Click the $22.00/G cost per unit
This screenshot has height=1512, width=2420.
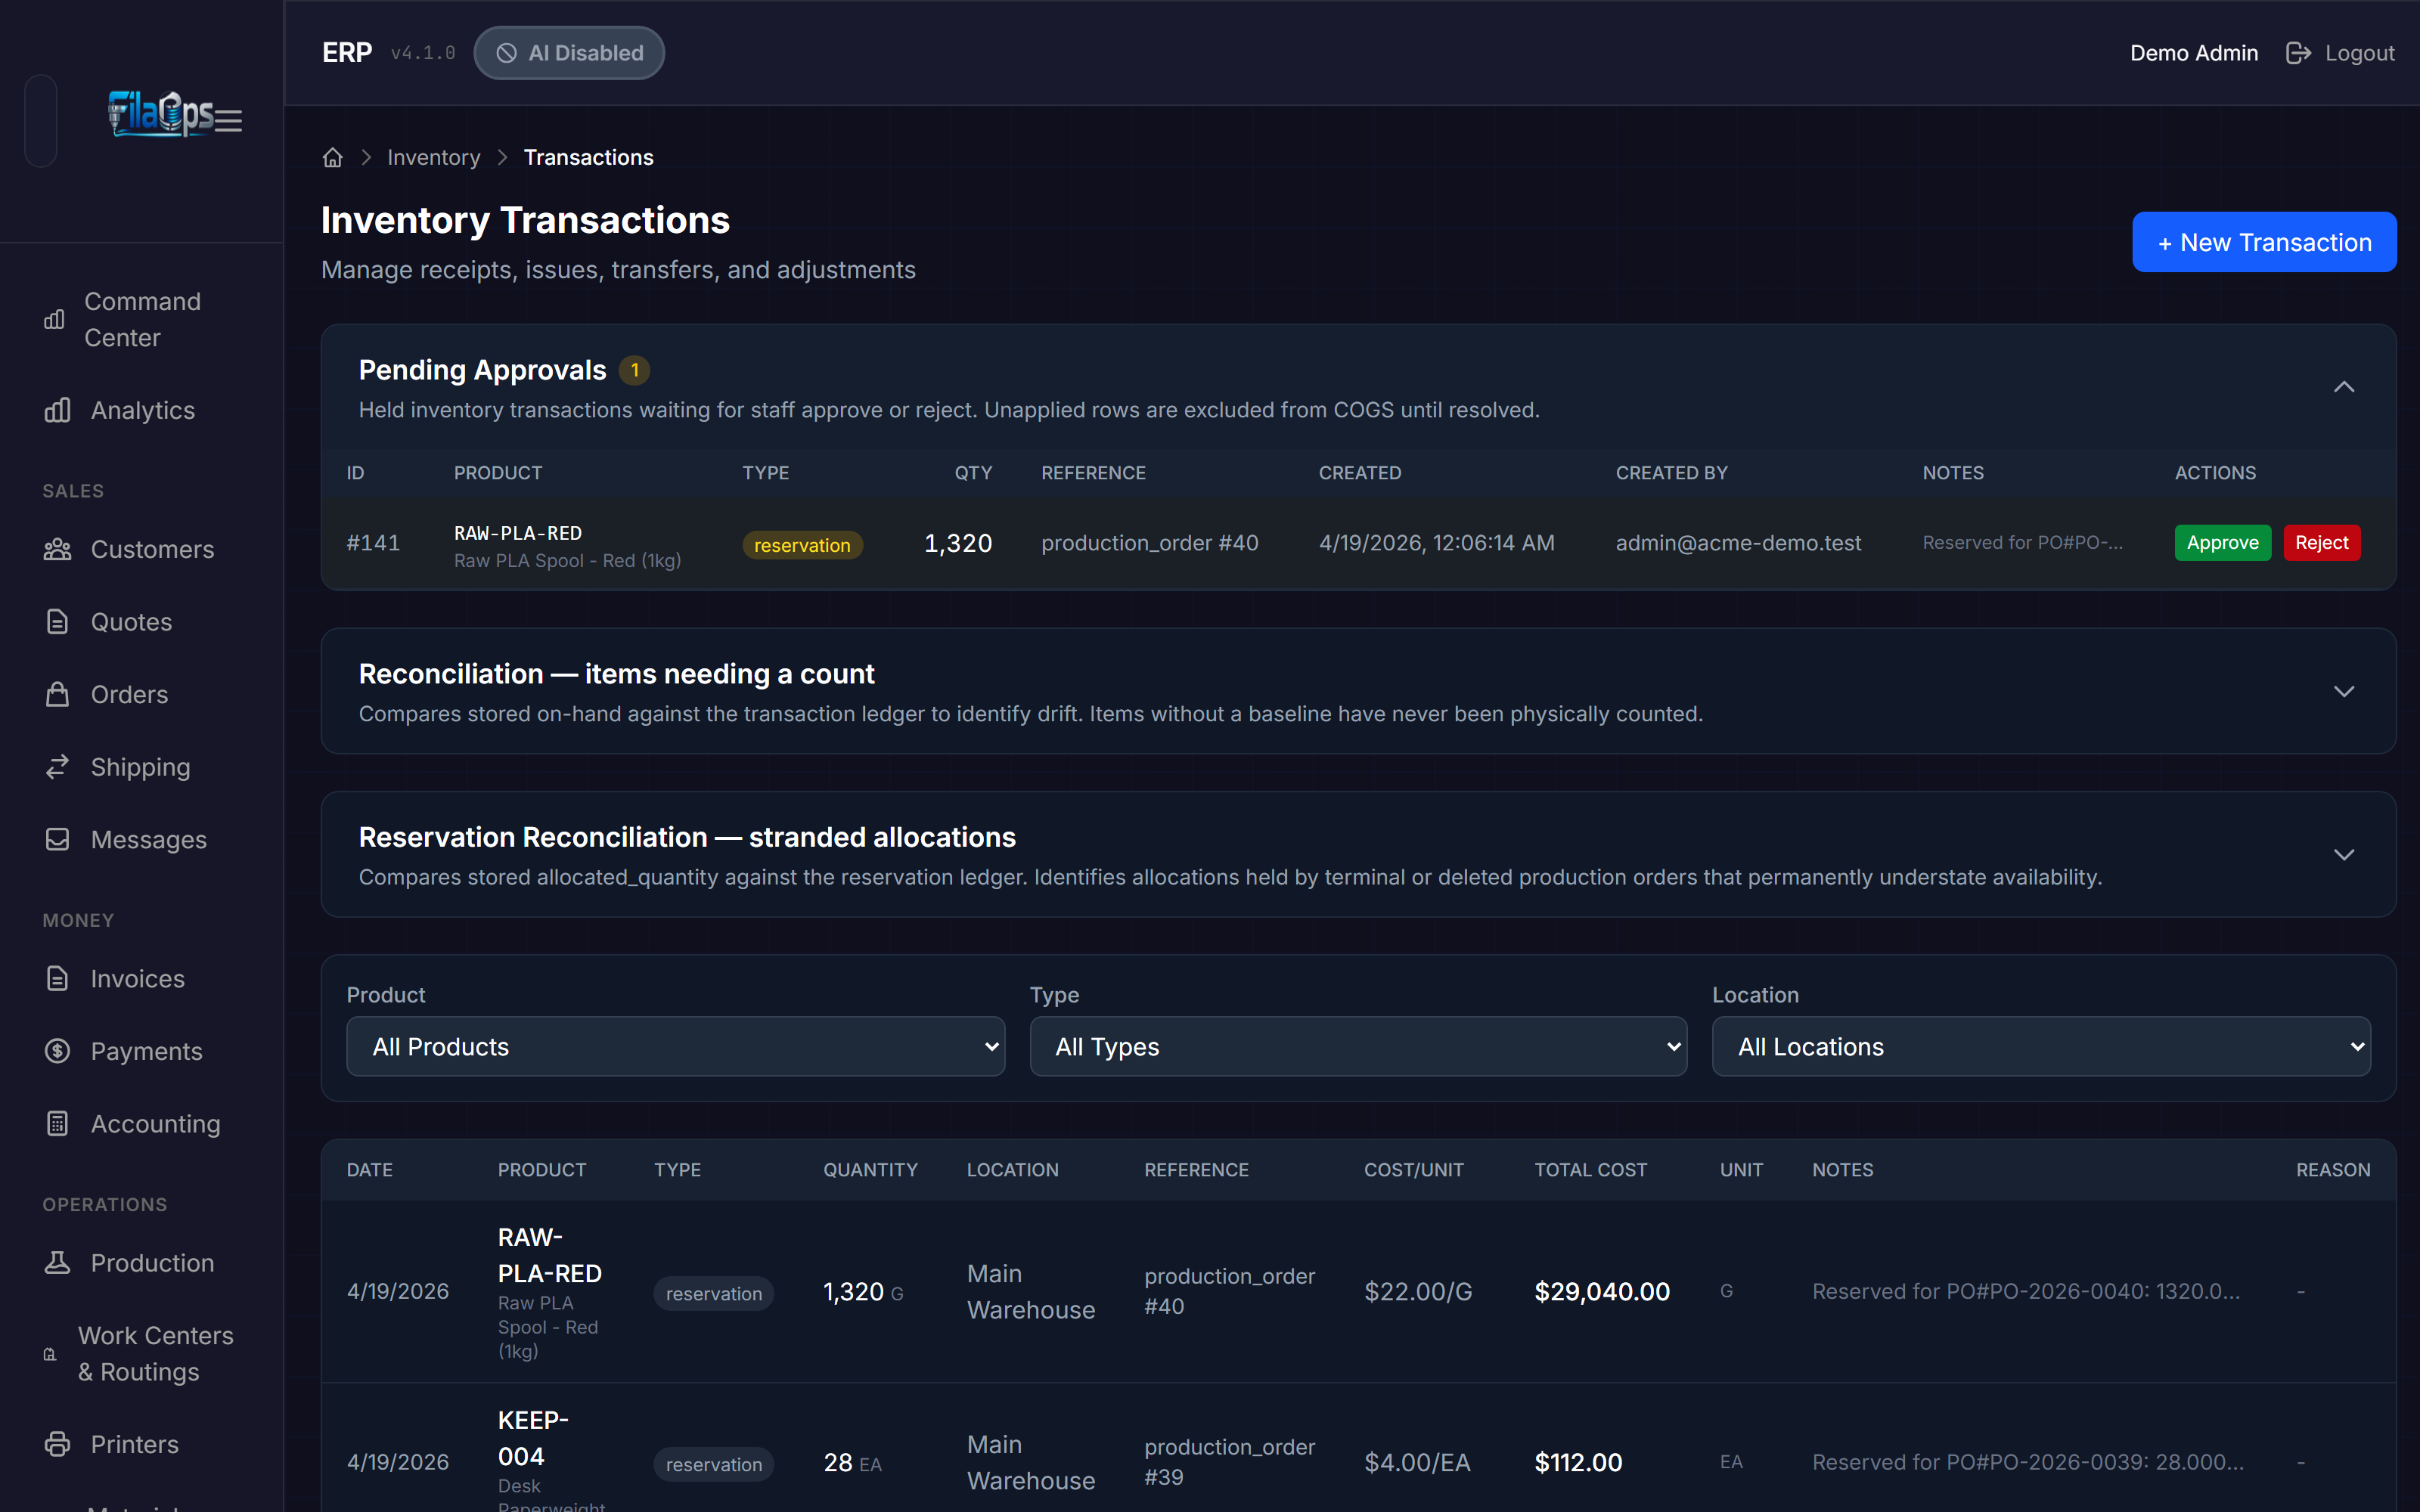tap(1418, 1291)
